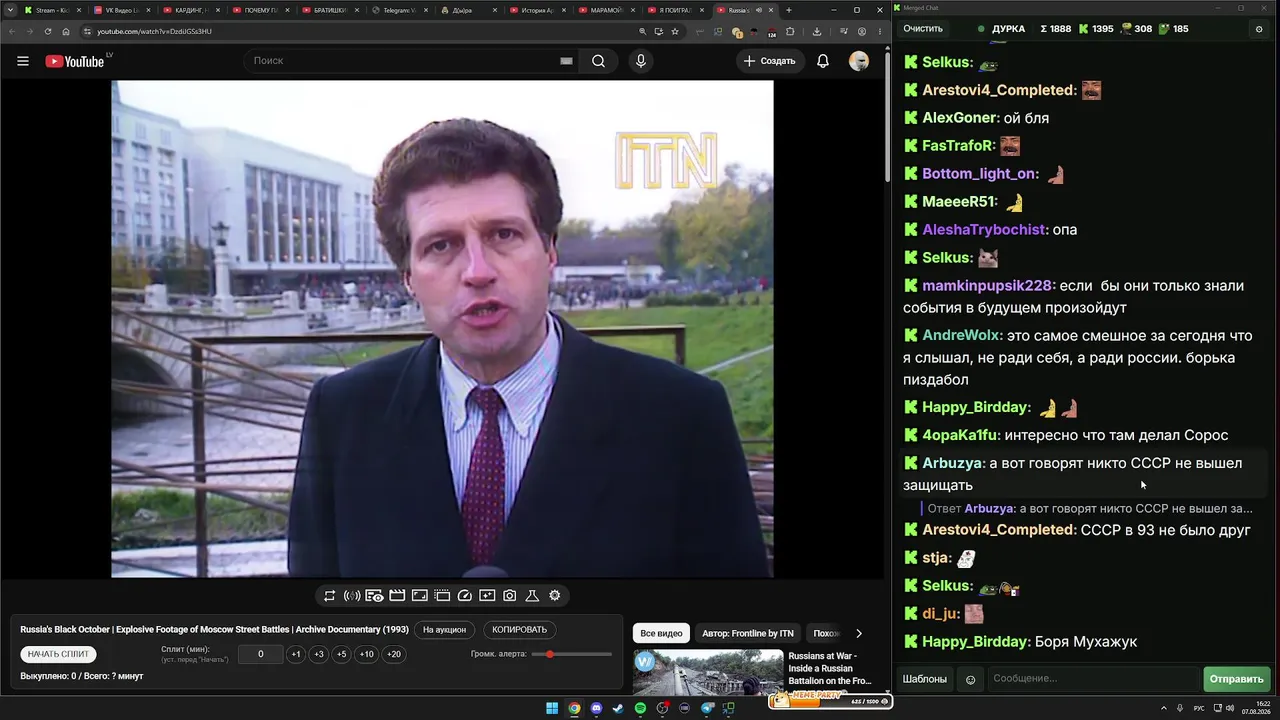The image size is (1280, 720).
Task: Open the Chrome home button
Action: tap(66, 31)
